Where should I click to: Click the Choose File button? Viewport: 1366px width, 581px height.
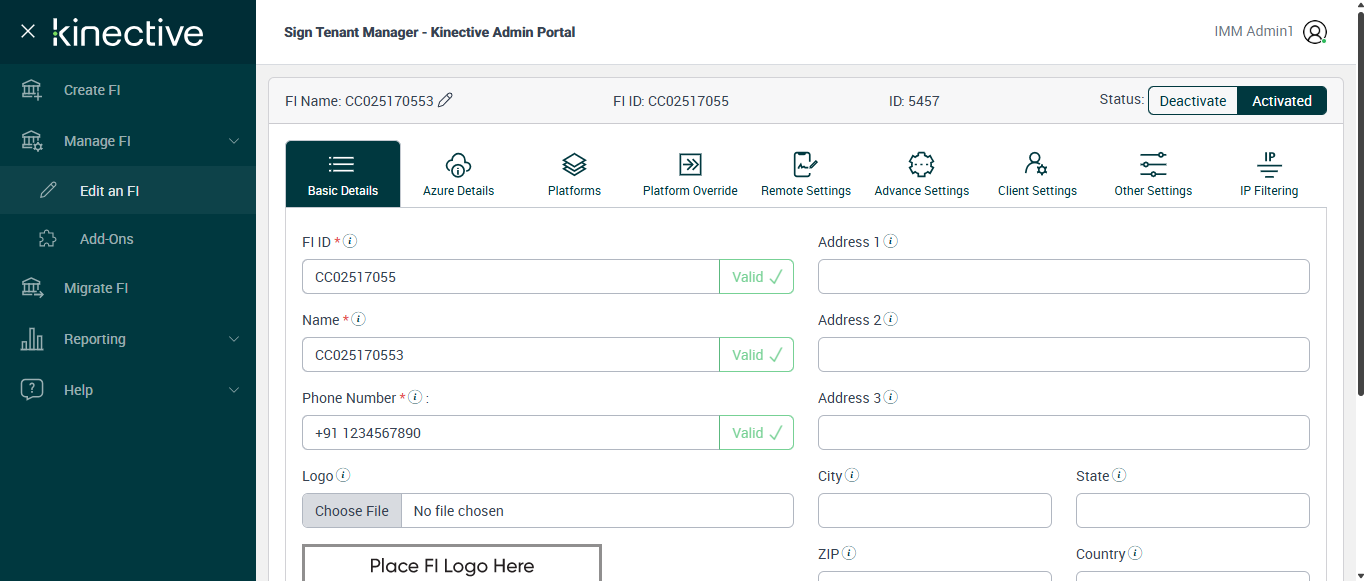[352, 511]
